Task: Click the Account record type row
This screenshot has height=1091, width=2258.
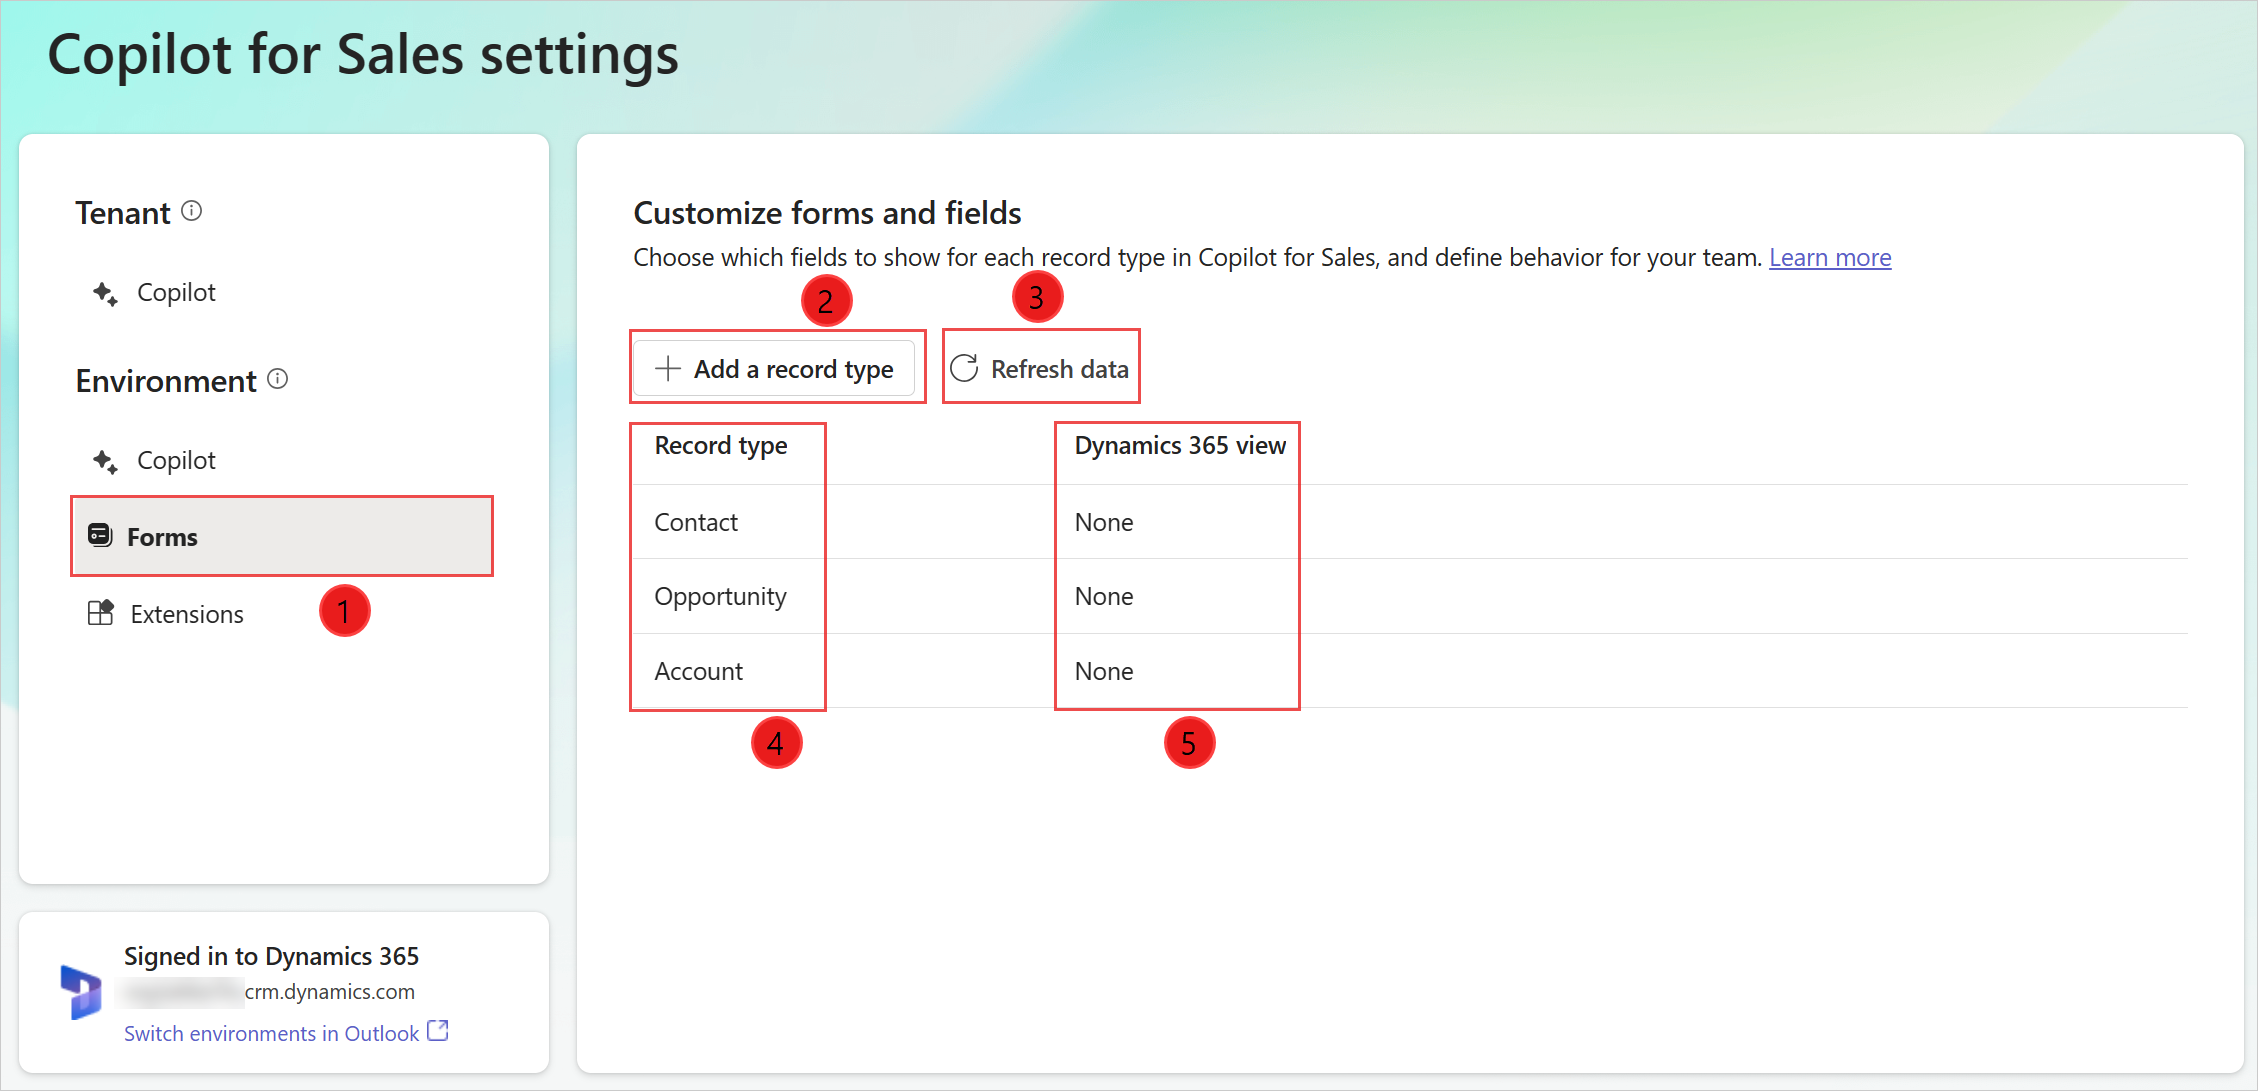Action: [698, 669]
